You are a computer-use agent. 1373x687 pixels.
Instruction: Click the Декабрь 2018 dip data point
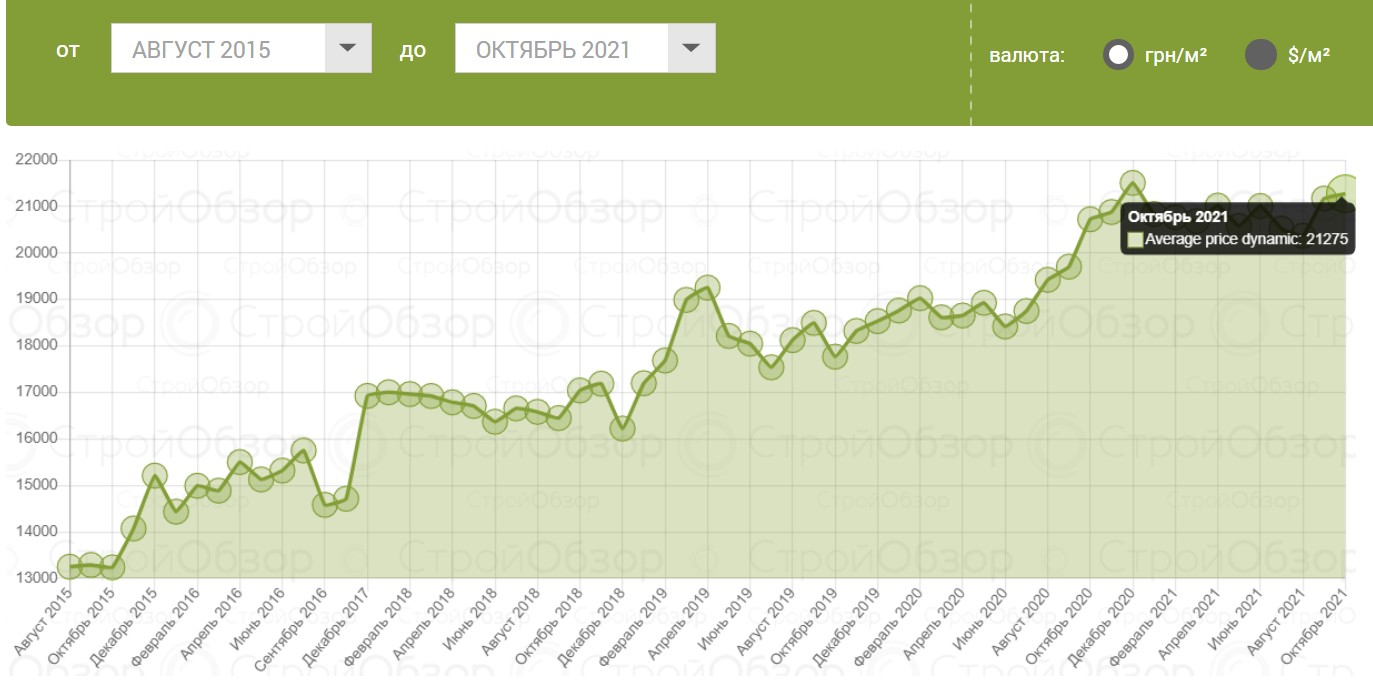622,428
